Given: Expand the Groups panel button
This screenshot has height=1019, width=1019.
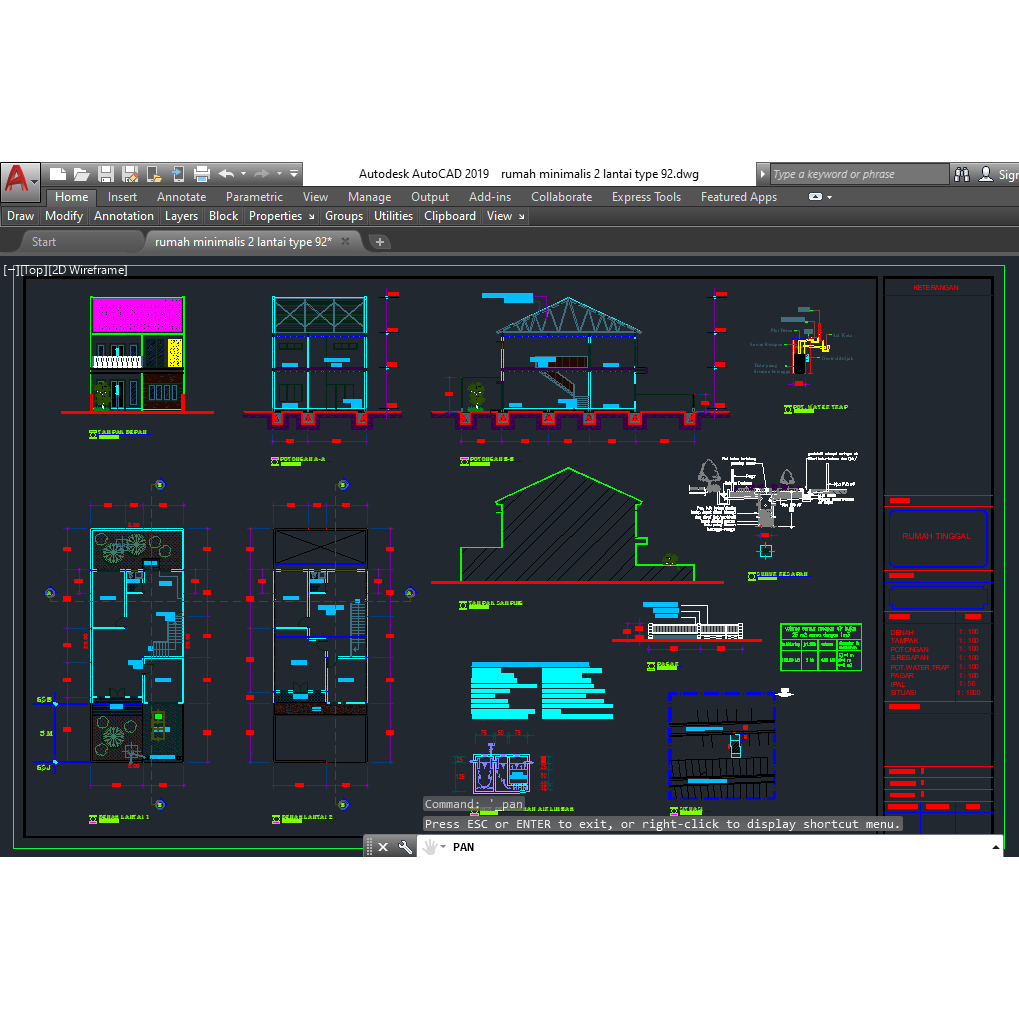Looking at the screenshot, I should click(x=344, y=216).
